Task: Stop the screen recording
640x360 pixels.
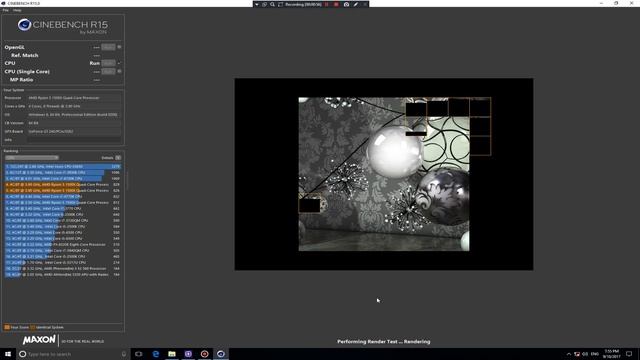Action: click(x=336, y=4)
